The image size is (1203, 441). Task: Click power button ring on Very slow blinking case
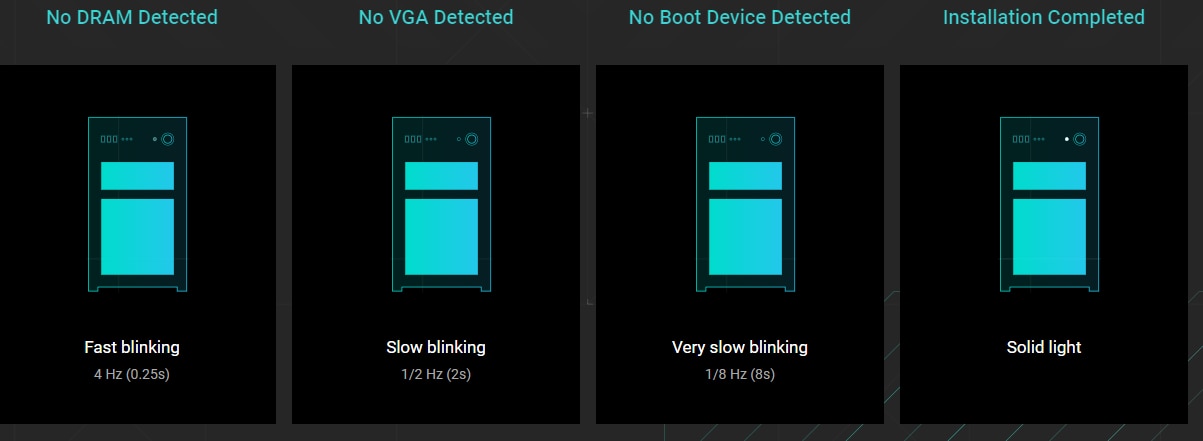tap(775, 139)
